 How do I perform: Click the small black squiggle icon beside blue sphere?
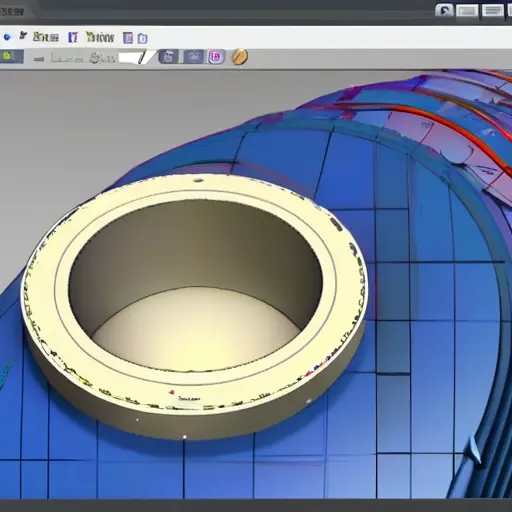pos(23,35)
